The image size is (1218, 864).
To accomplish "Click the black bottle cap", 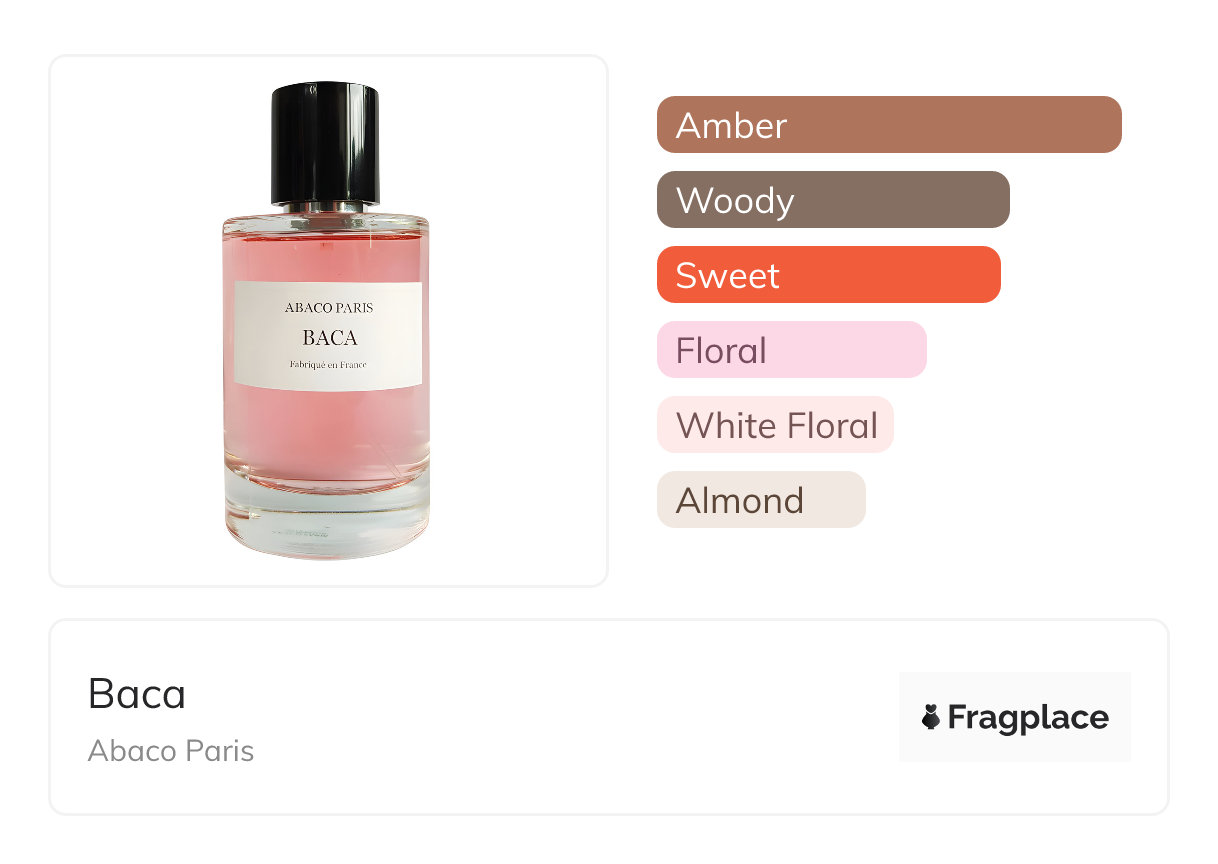I will pos(326,144).
